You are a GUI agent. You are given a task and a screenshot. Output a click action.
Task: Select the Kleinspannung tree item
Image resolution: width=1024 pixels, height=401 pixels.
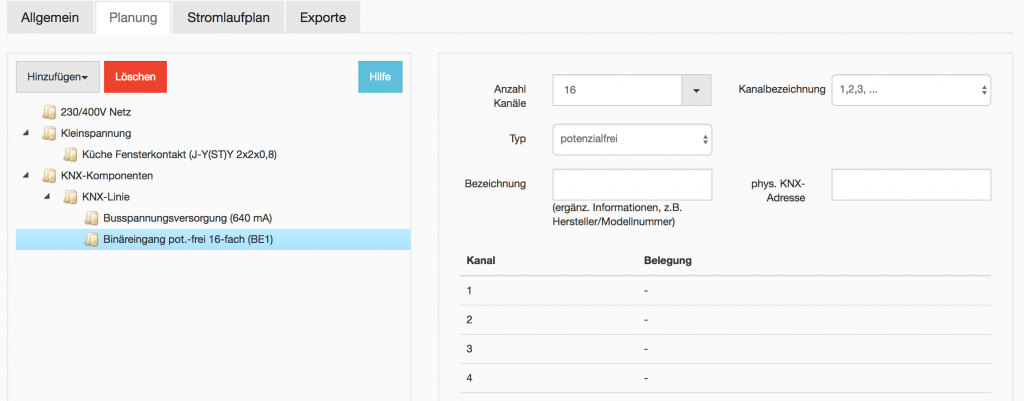tap(96, 133)
